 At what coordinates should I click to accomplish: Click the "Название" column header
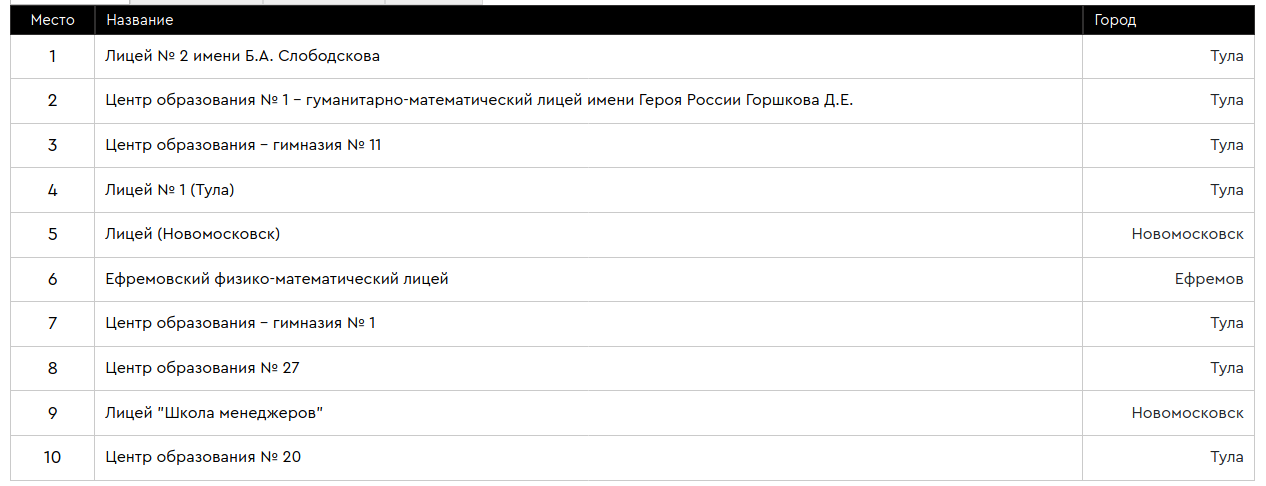(139, 20)
